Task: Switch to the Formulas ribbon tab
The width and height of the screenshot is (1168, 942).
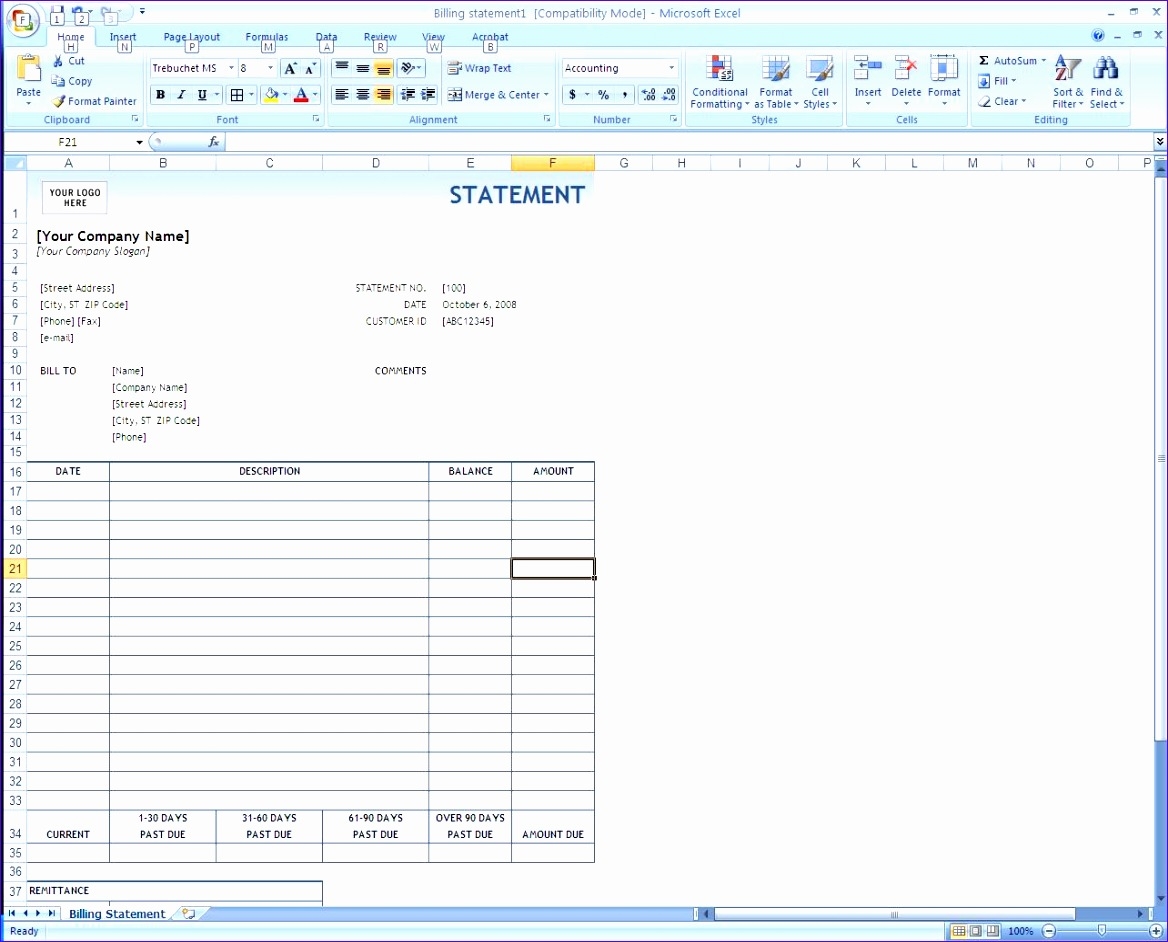Action: click(266, 36)
